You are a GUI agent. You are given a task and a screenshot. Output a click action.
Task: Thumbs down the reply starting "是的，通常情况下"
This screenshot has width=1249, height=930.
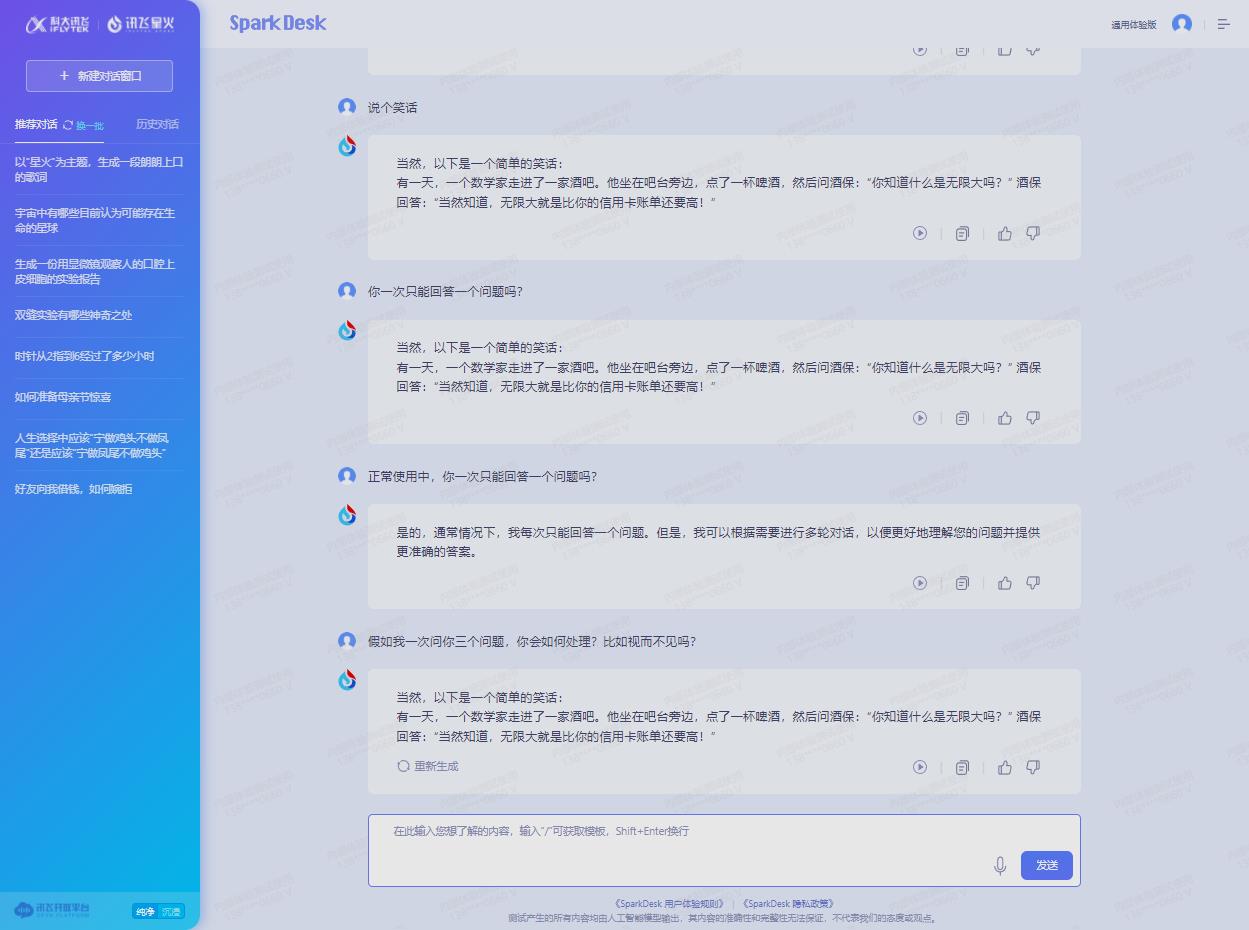[1033, 583]
